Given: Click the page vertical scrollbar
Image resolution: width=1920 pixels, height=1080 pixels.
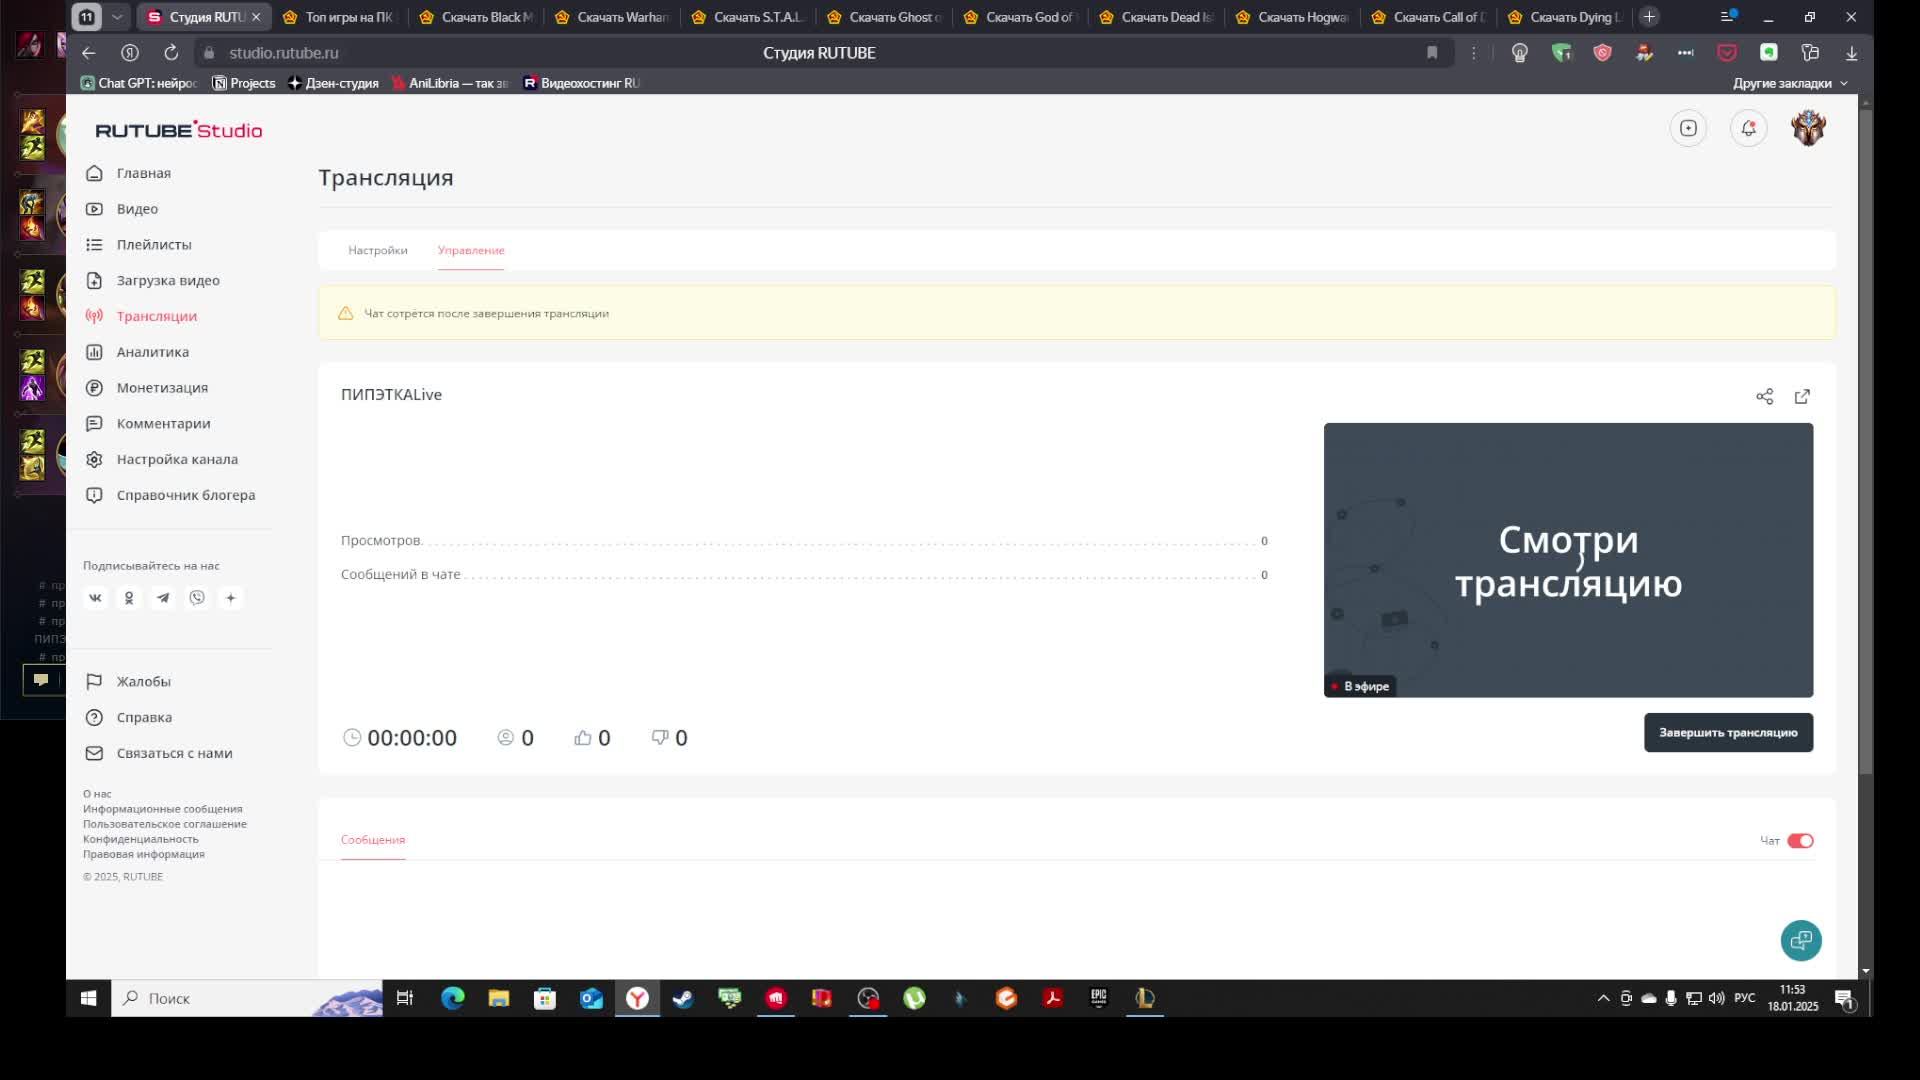Looking at the screenshot, I should (1865, 440).
